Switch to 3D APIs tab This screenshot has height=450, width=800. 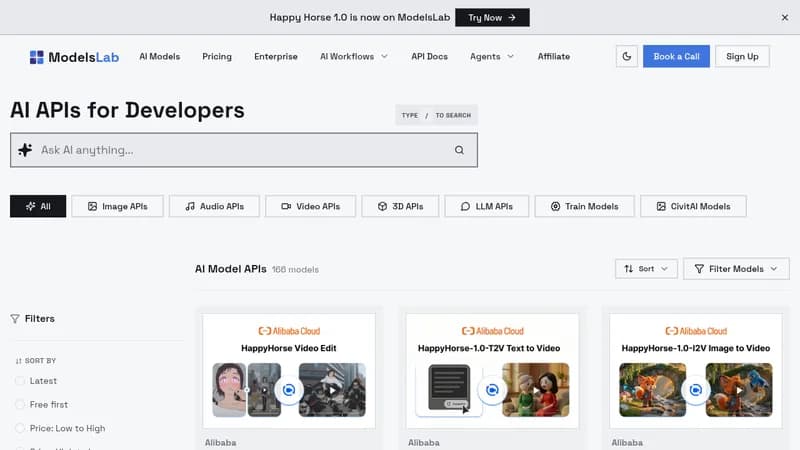click(x=400, y=206)
